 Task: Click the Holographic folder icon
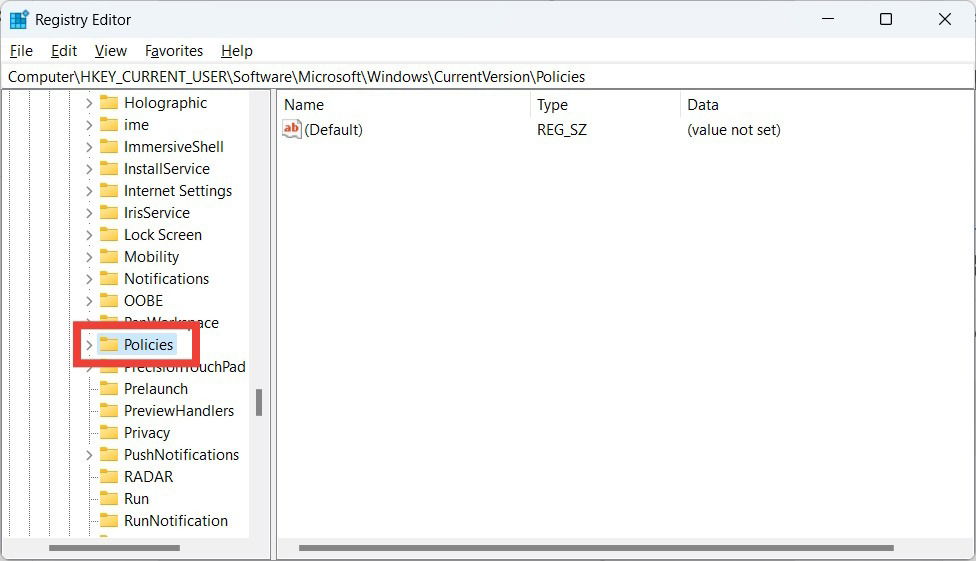pyautogui.click(x=109, y=102)
